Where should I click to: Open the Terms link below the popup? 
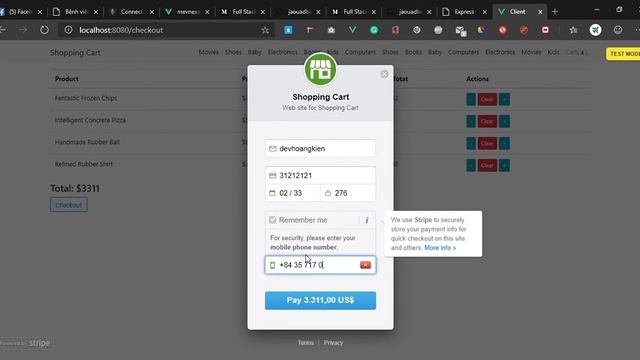point(306,343)
